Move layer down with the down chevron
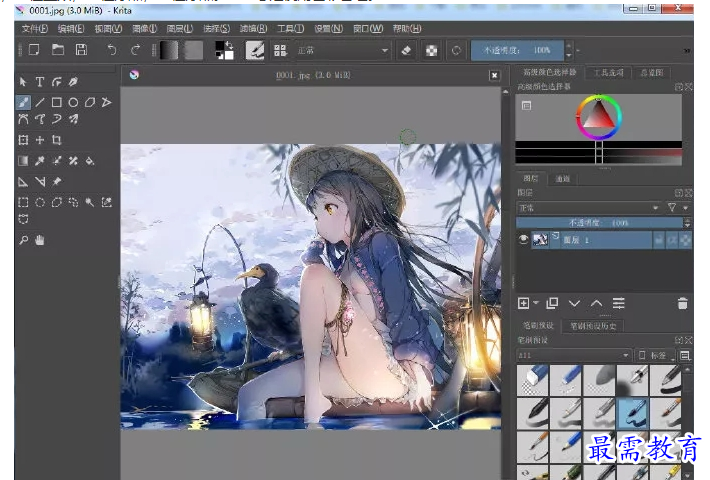The image size is (710, 480). point(574,303)
